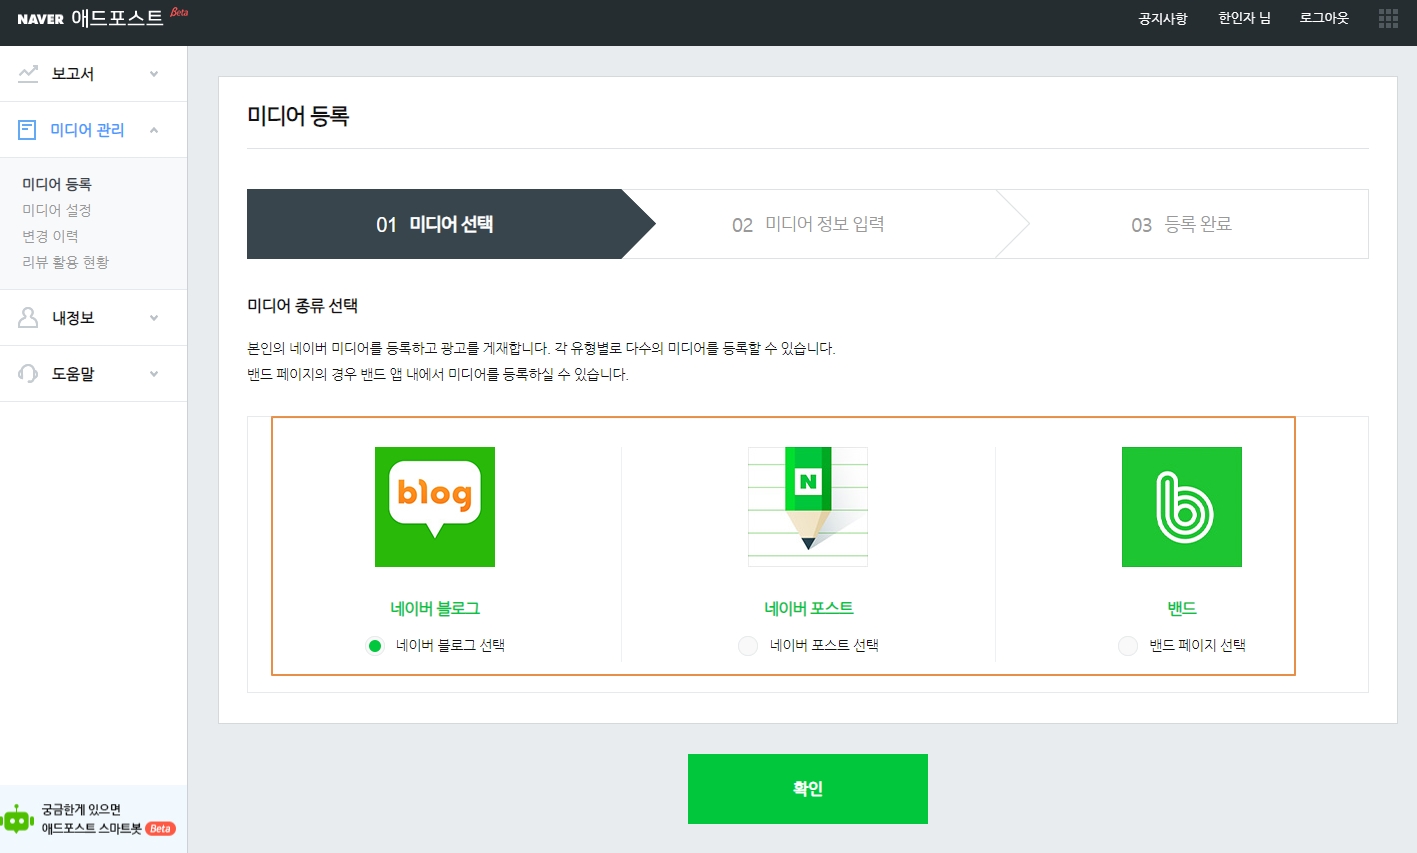Click the 로그아웃 link
The height and width of the screenshot is (853, 1417).
1324,18
